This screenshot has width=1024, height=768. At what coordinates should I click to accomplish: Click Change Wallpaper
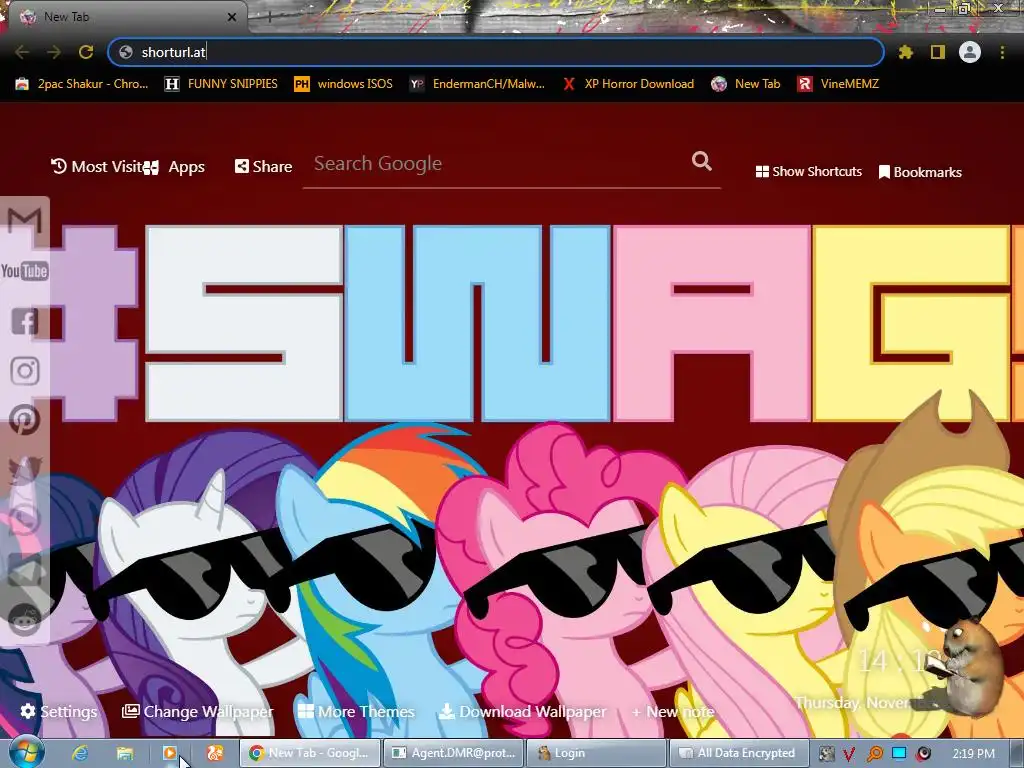click(x=198, y=711)
